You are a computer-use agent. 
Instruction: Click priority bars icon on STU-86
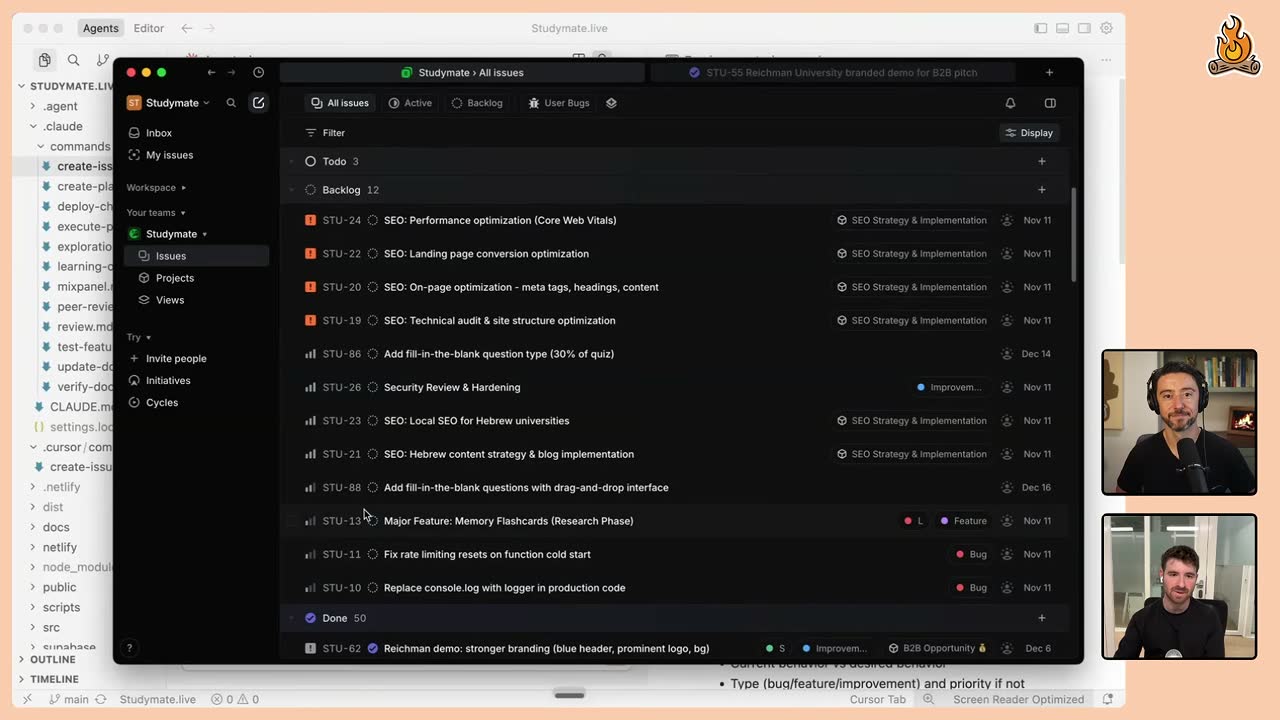click(310, 354)
